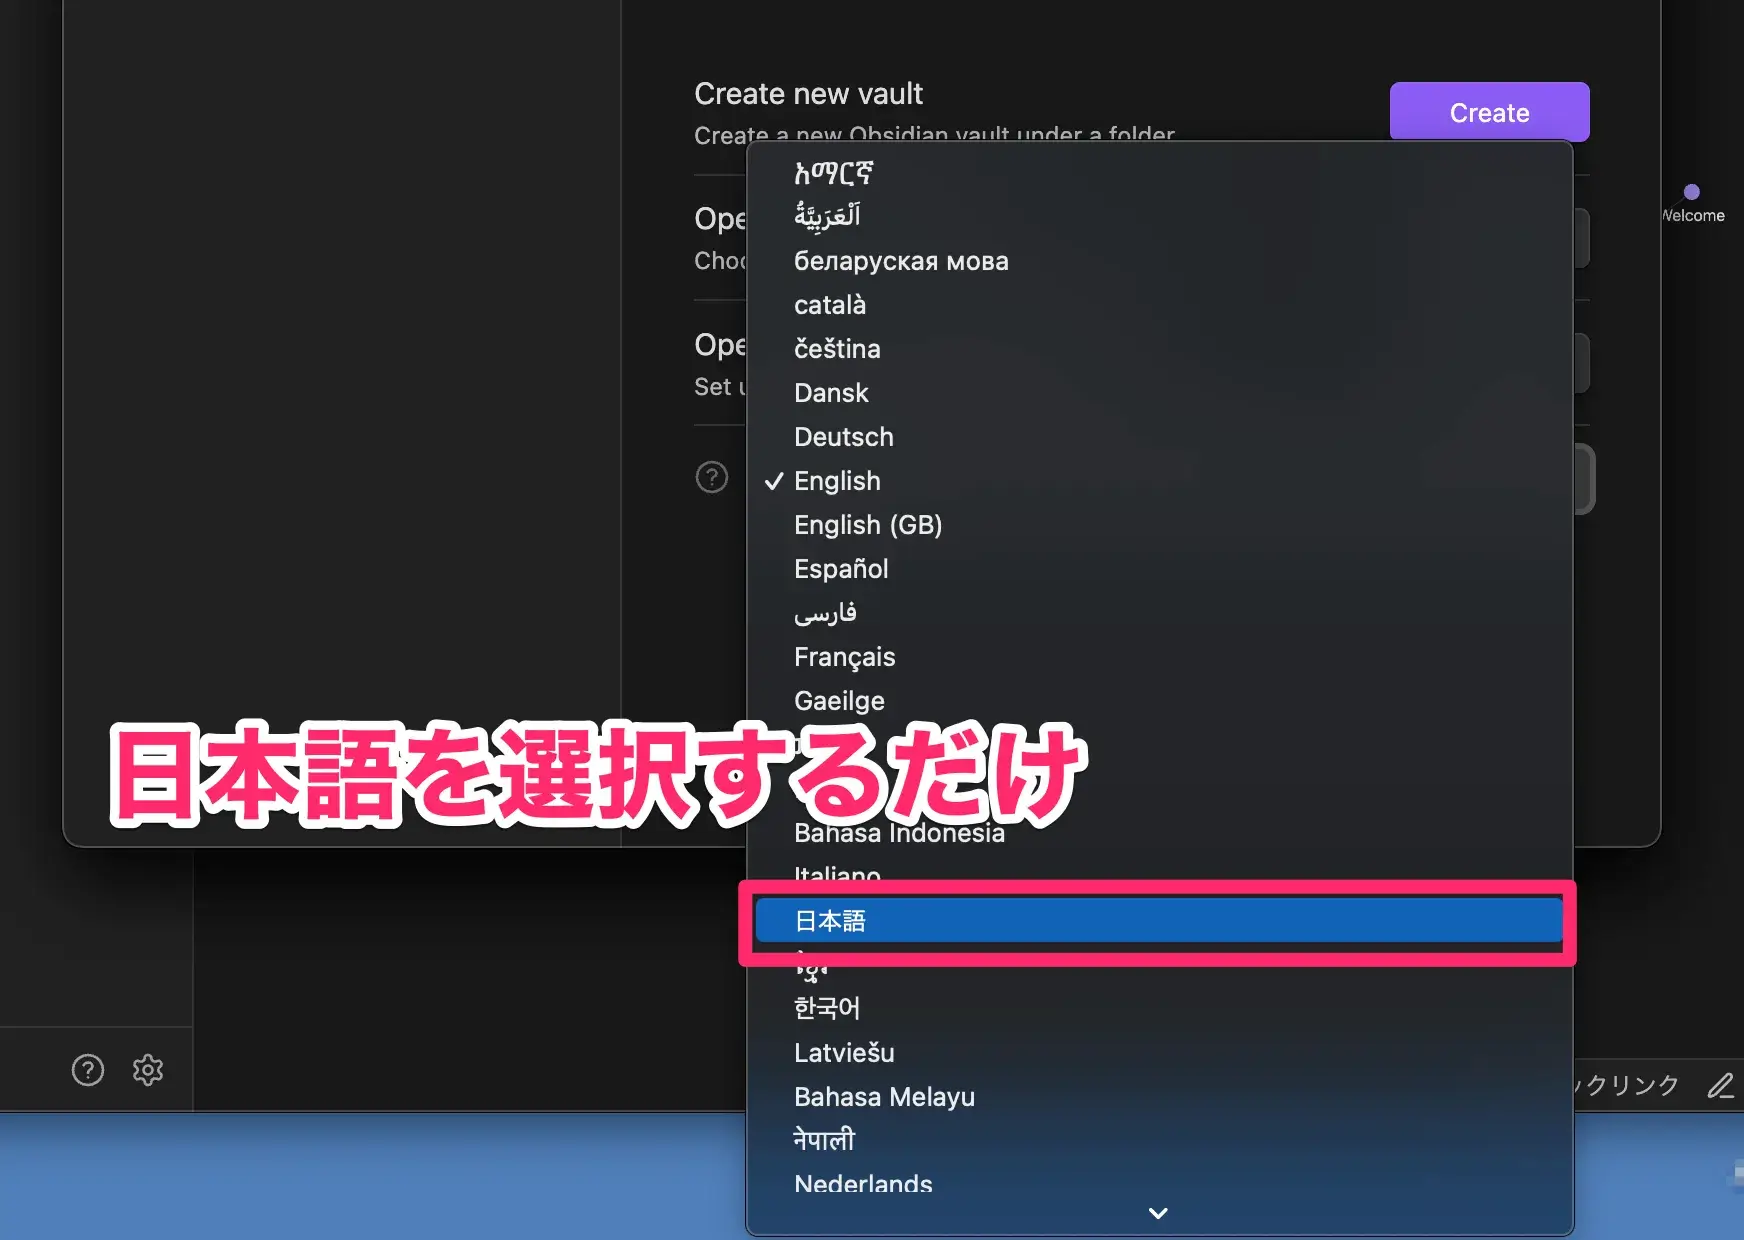
Task: Select नेपाली language option
Action: (1160, 1140)
